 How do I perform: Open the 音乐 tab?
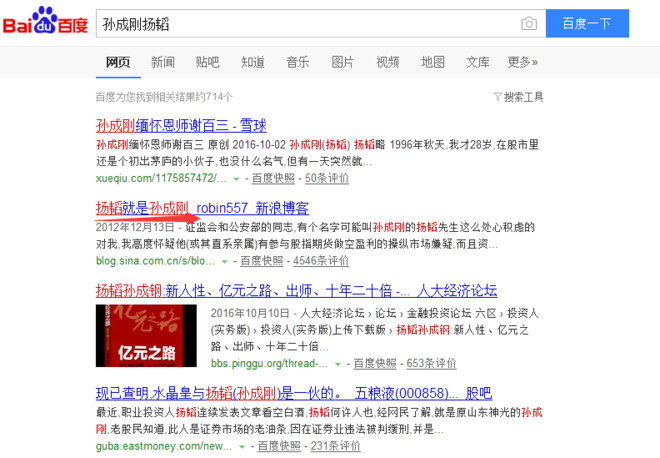[x=298, y=62]
